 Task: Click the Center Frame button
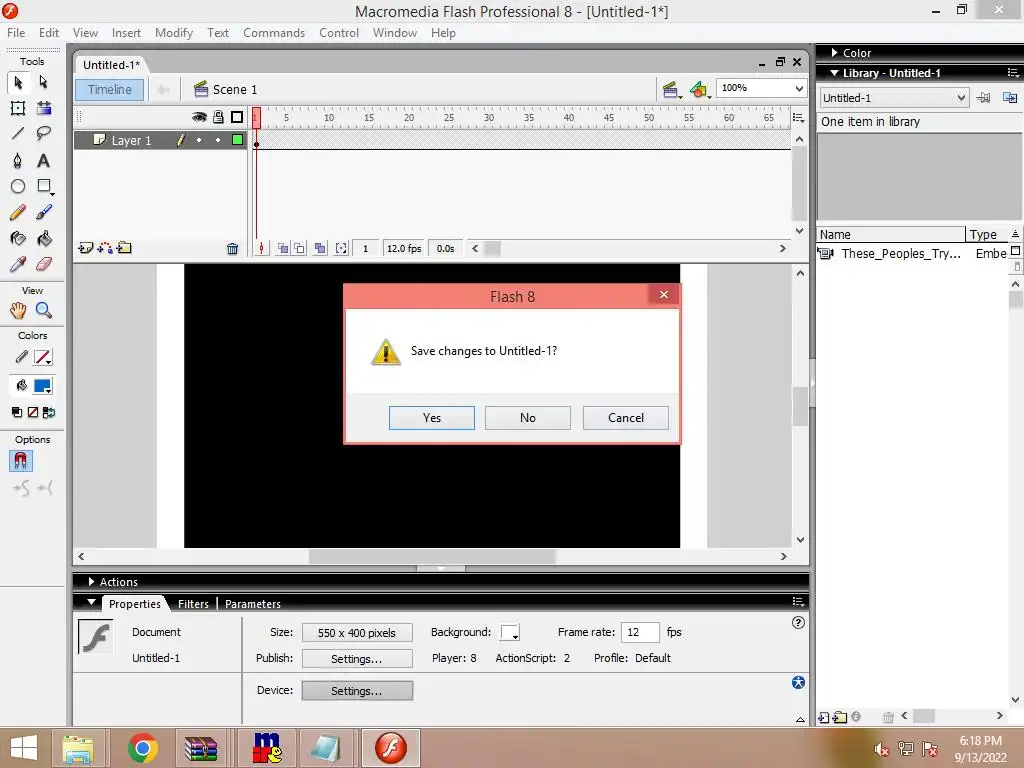point(261,248)
